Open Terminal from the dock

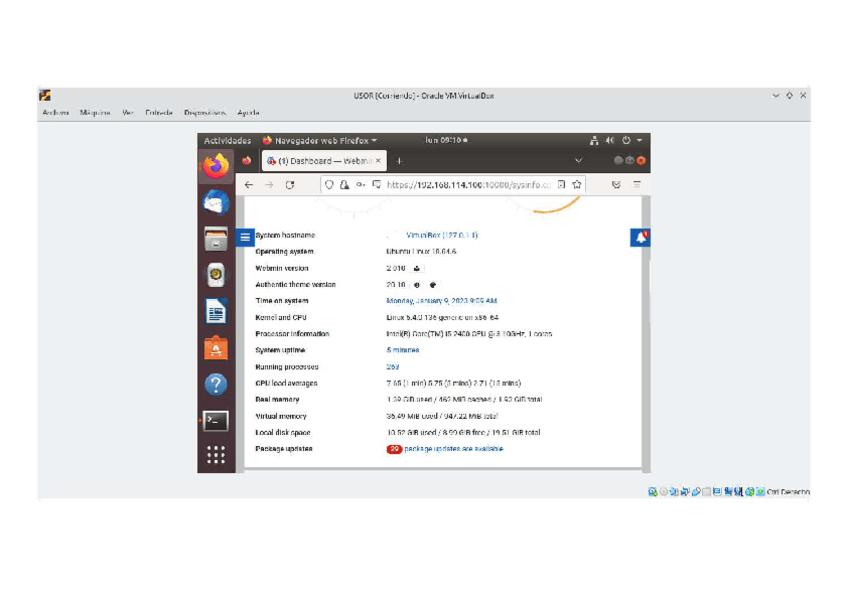point(216,421)
